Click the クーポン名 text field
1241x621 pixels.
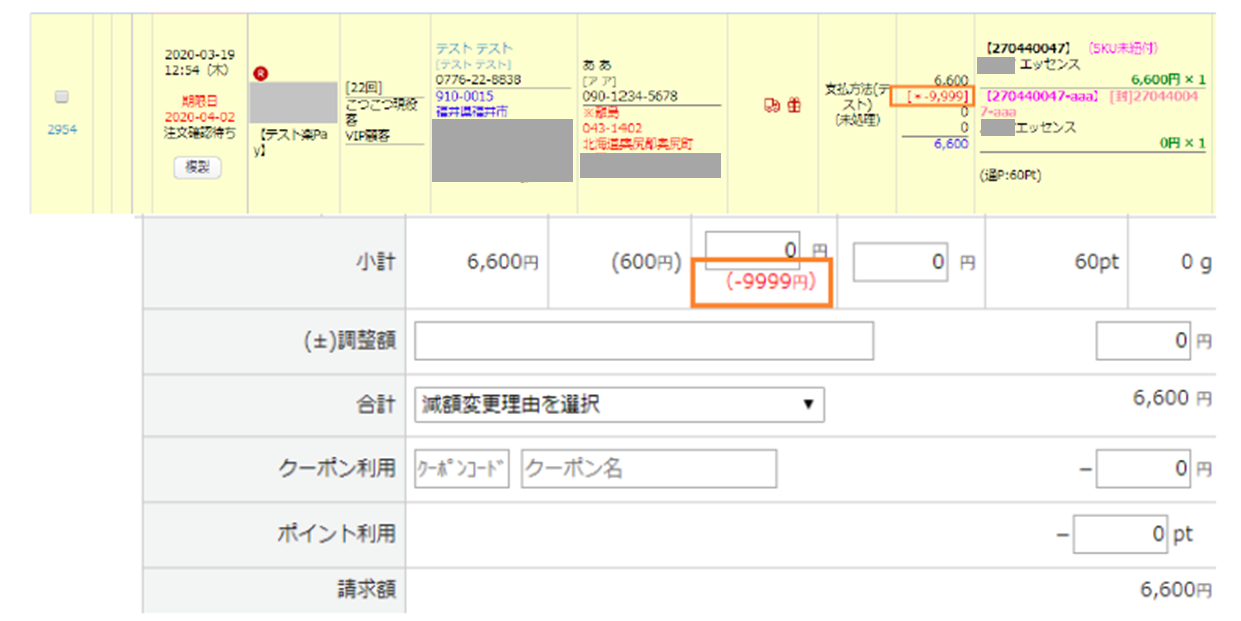coord(648,468)
